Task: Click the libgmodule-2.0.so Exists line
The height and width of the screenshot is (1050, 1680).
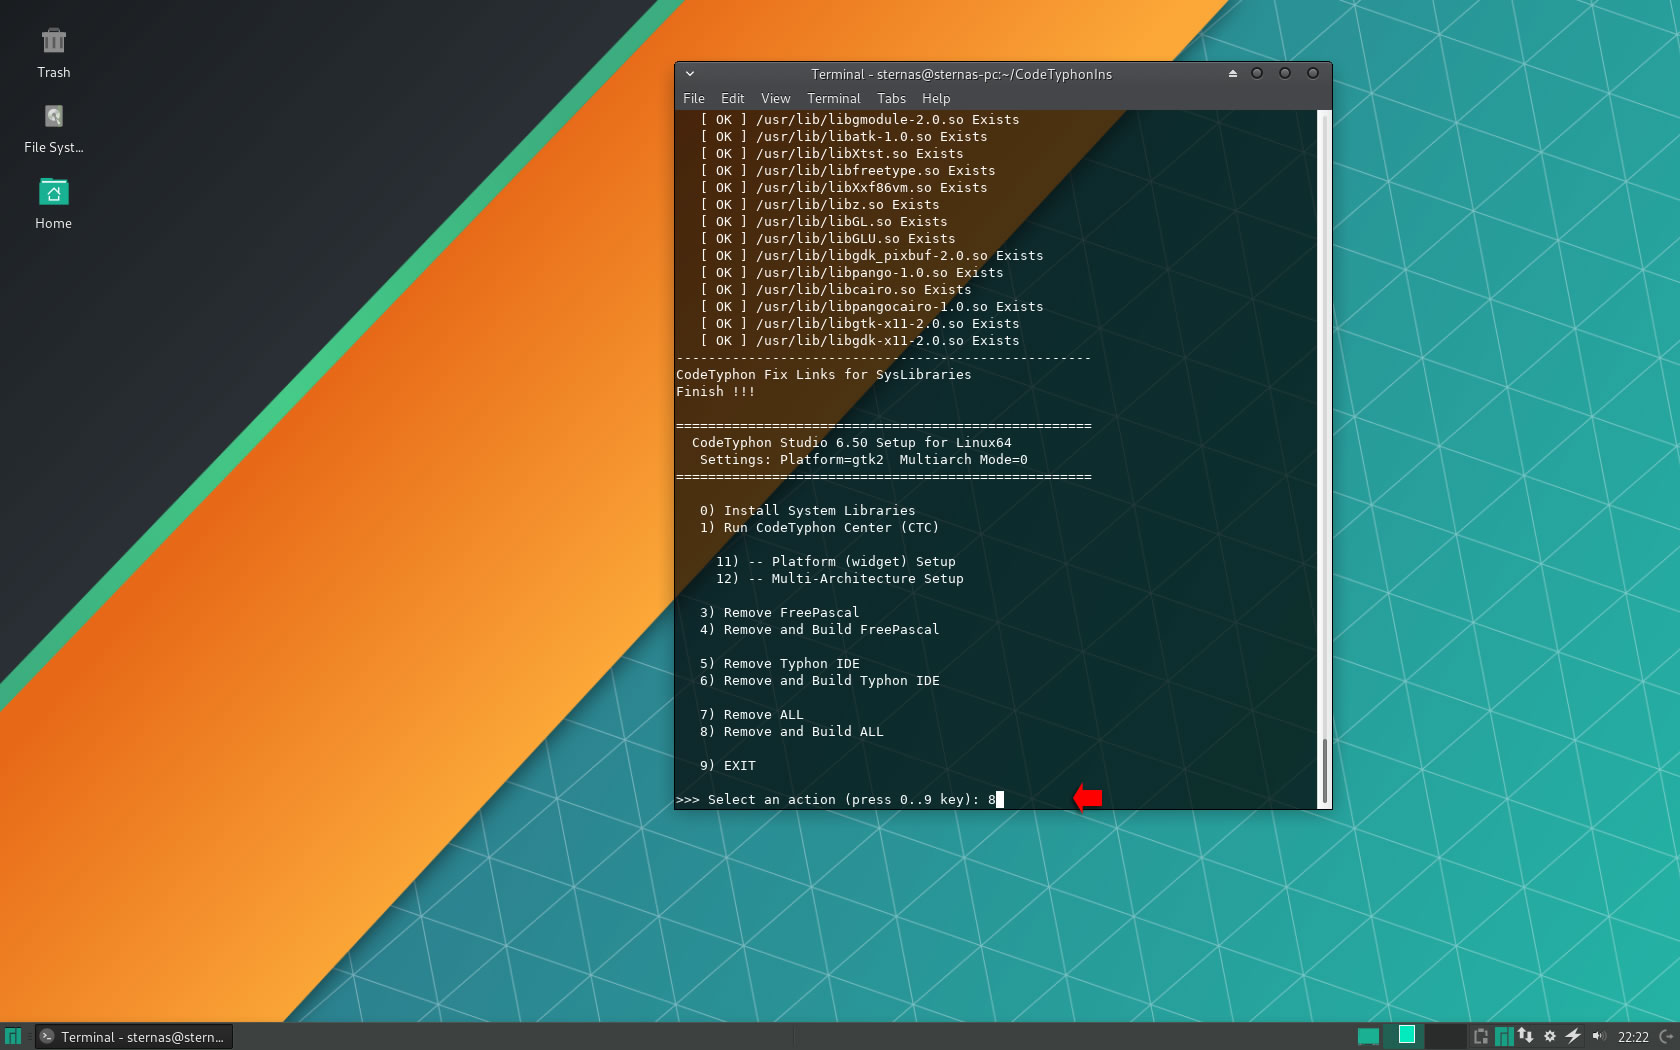Action: (860, 120)
